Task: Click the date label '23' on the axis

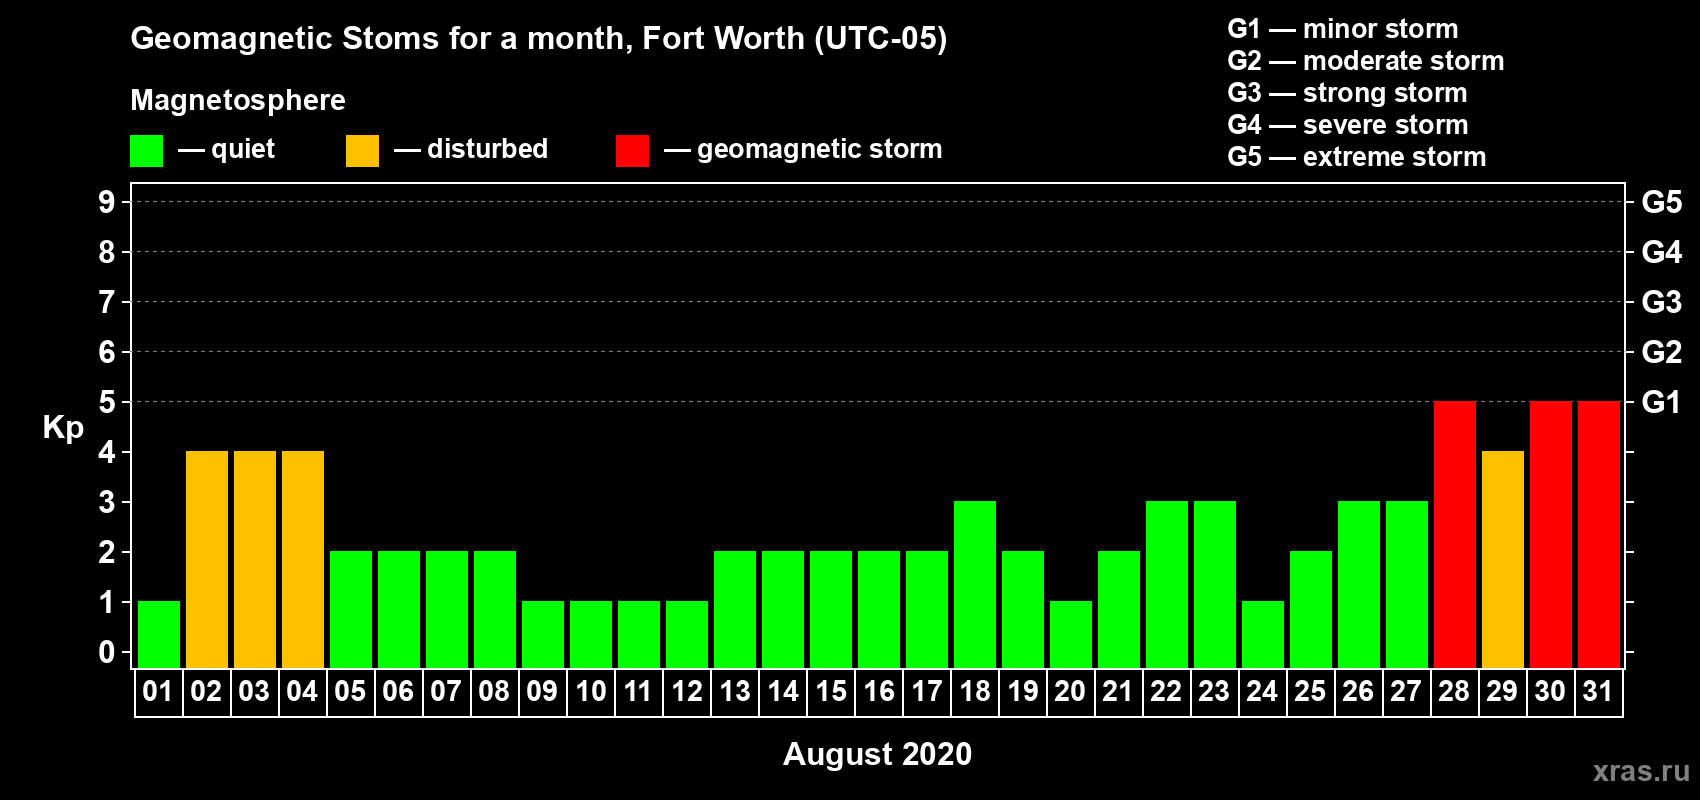Action: pos(1214,692)
